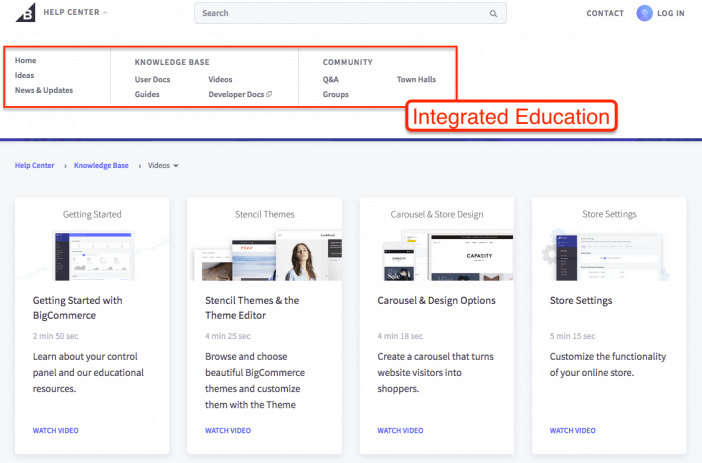Click the Help Center breadcrumb link

pos(34,165)
